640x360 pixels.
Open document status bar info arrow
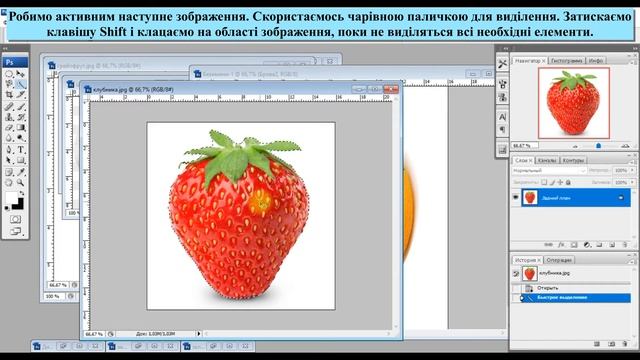tap(199, 333)
